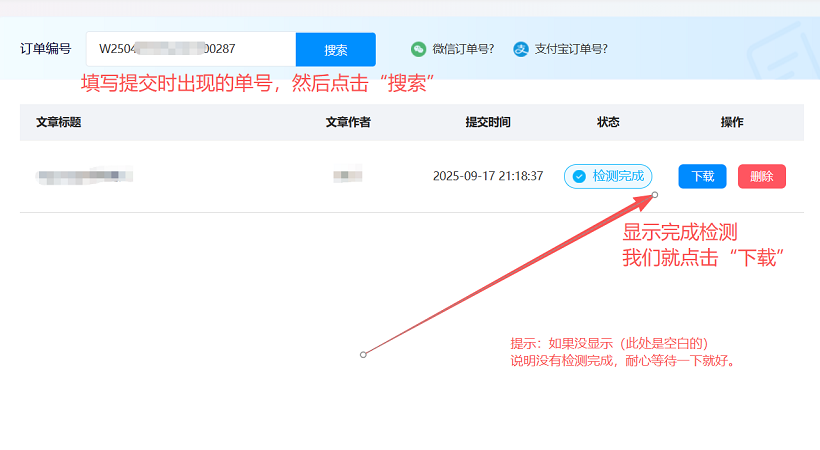Viewport: 820px width, 450px height.
Task: Click the 状态 column header
Action: coord(608,122)
